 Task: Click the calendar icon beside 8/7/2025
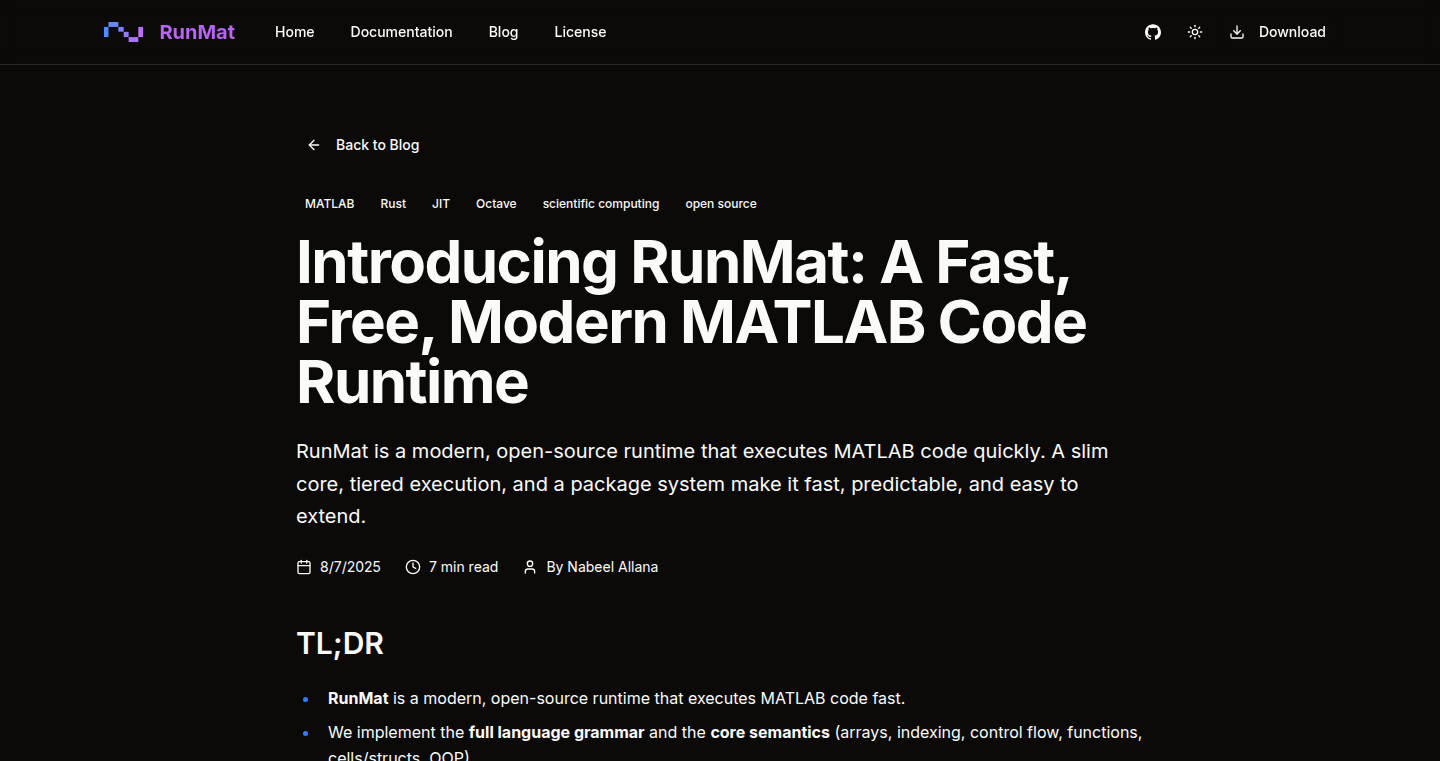click(x=304, y=567)
